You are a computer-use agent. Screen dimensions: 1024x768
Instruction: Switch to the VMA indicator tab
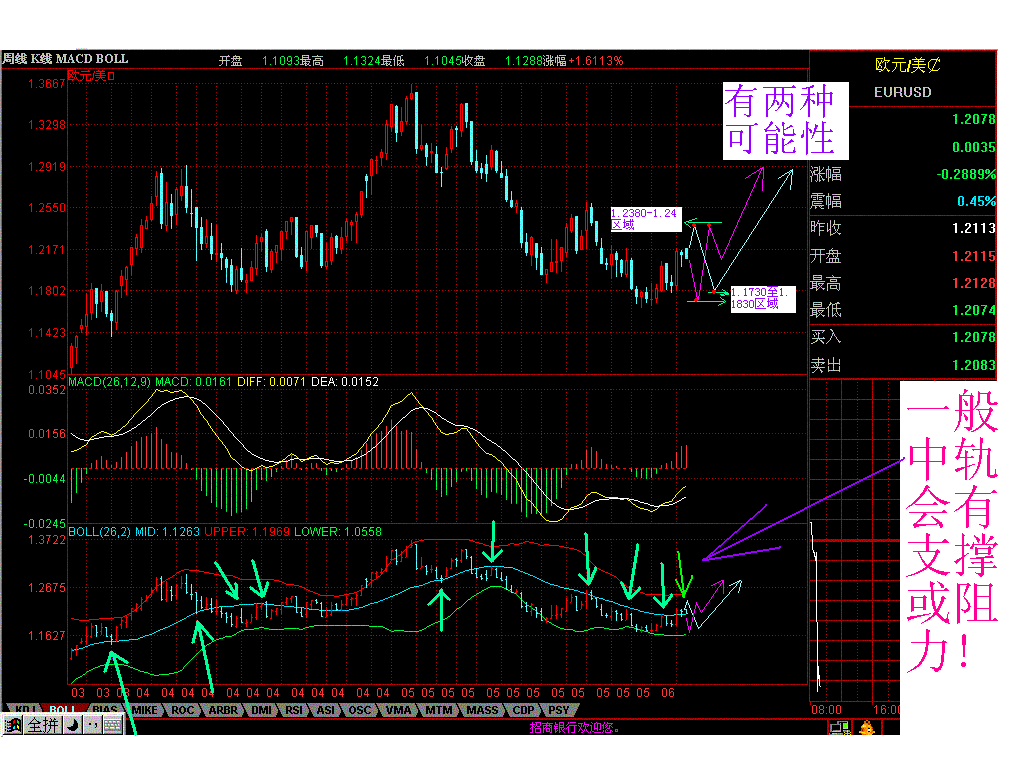398,710
